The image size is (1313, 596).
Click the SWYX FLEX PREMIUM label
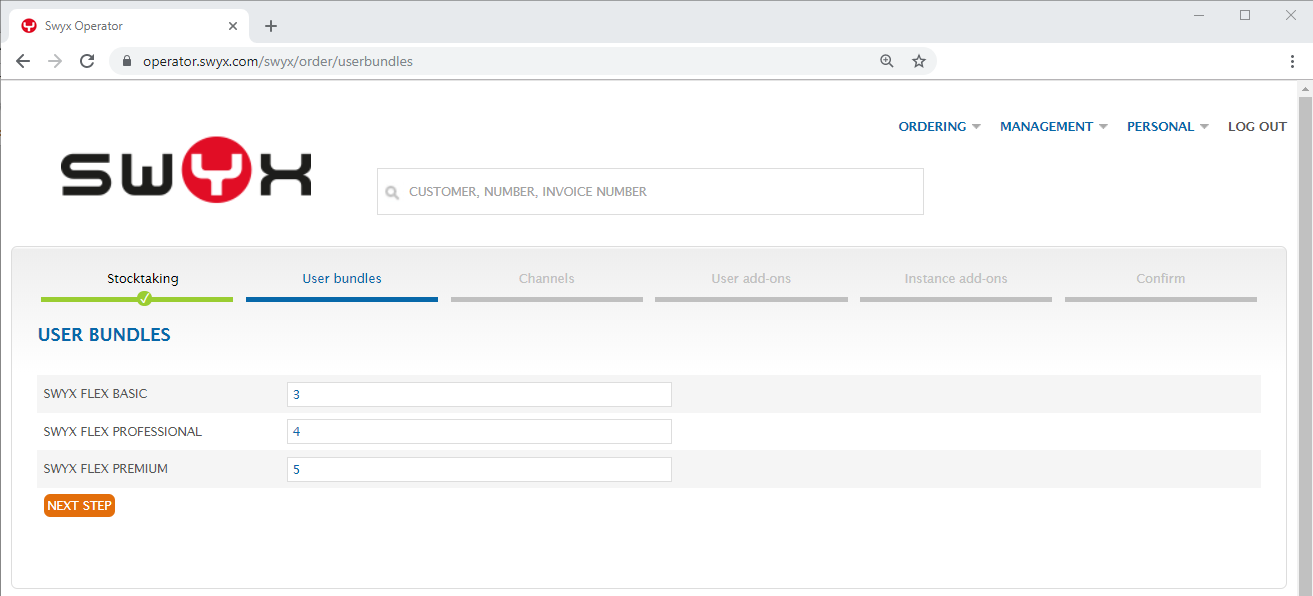106,469
